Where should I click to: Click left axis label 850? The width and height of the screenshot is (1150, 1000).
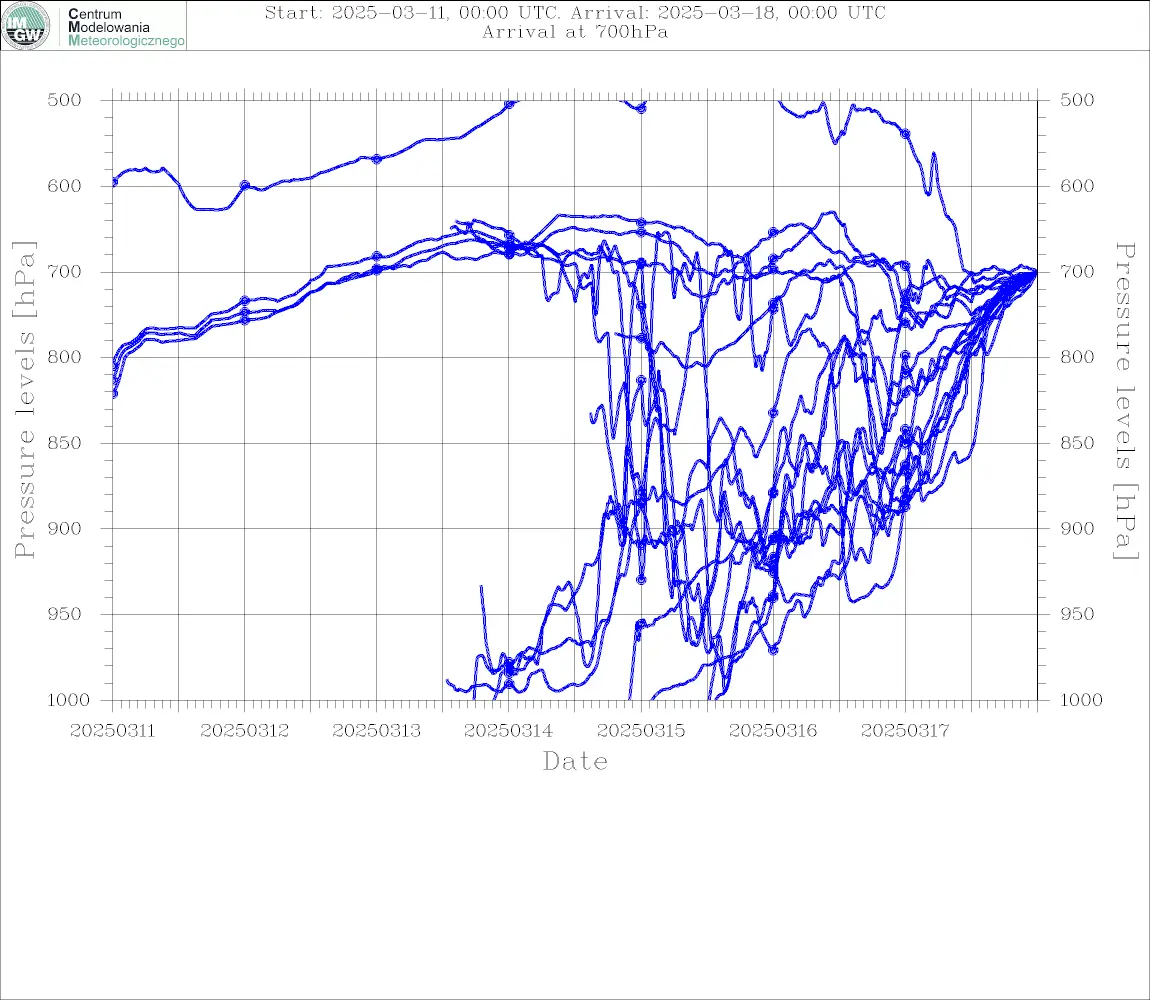coord(65,443)
